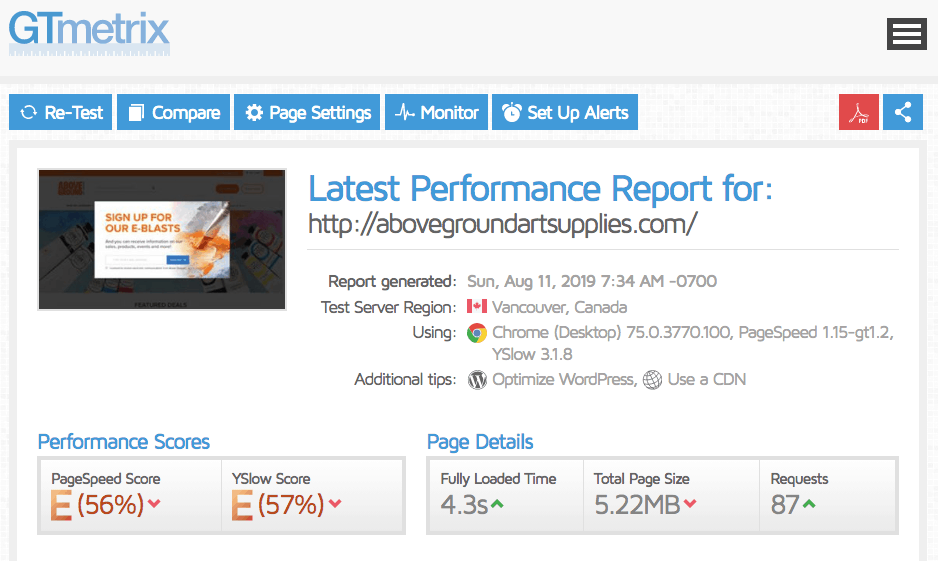Click the share icon button

[903, 112]
